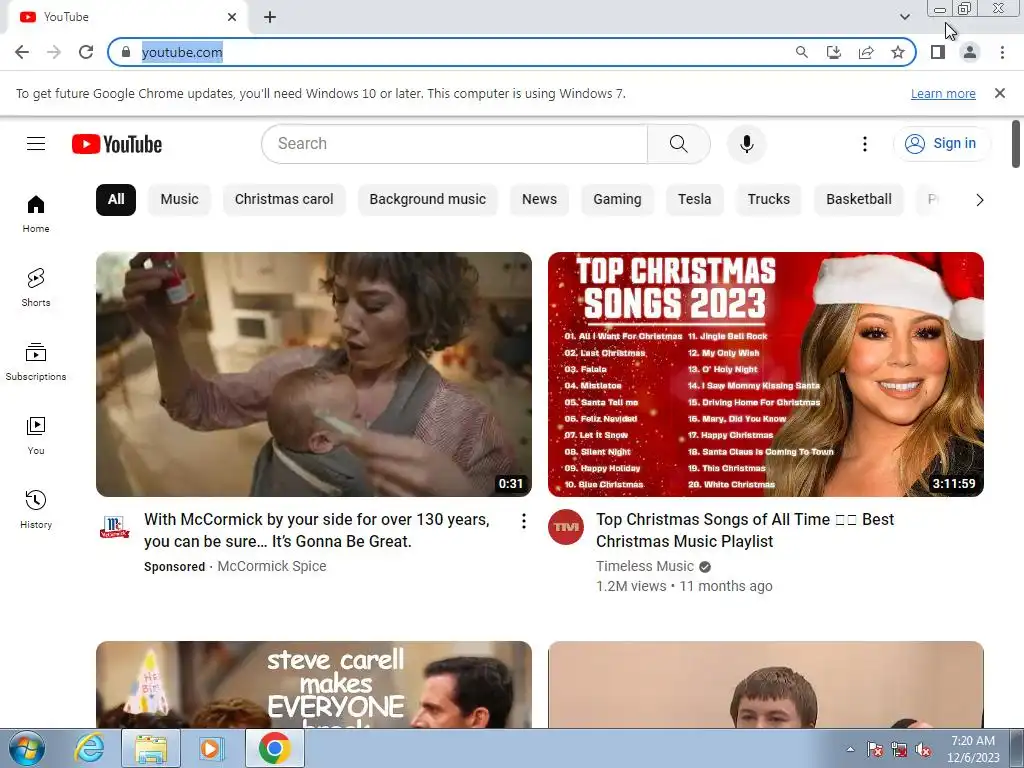Close the YouTube browser tab
This screenshot has height=768, width=1024.
point(232,17)
